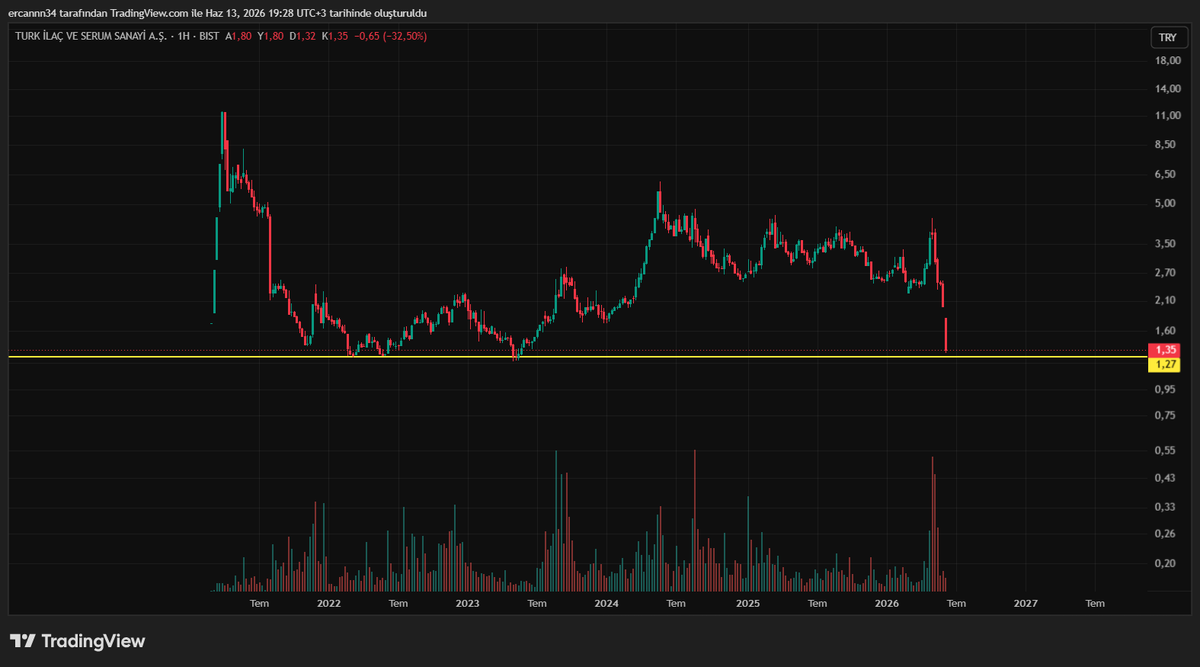The width and height of the screenshot is (1200, 667).
Task: Click the 2,70 price axis label
Action: (1166, 272)
